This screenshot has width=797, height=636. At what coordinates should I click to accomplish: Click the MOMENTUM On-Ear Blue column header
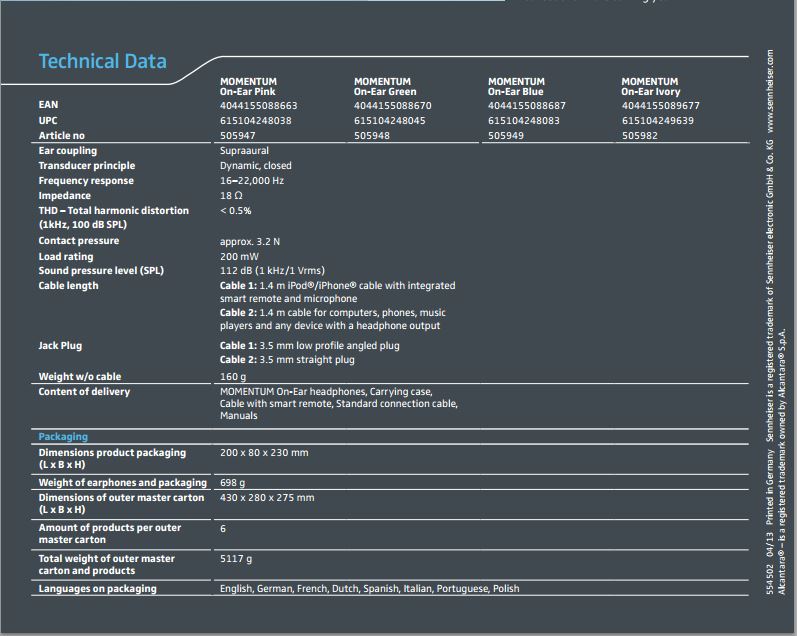coord(516,86)
